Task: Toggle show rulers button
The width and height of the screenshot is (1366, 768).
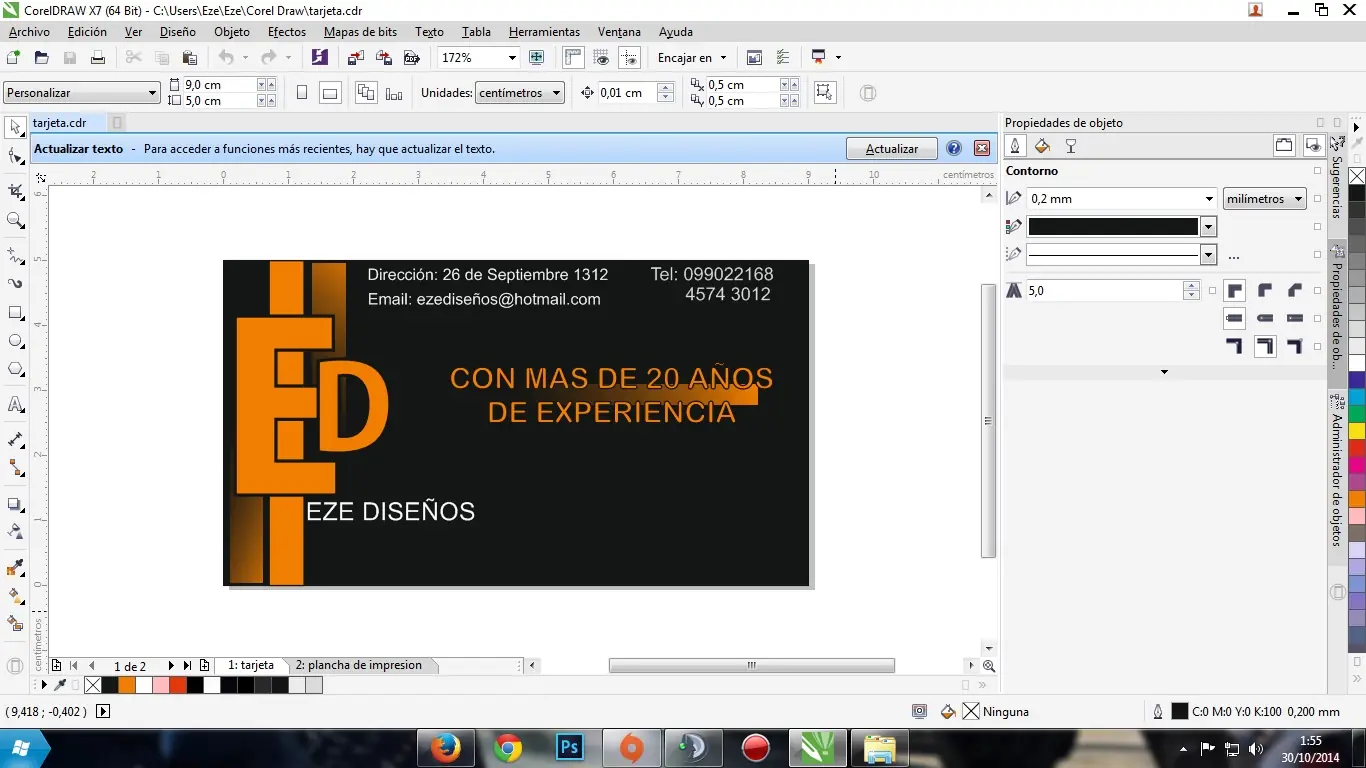Action: pos(573,58)
